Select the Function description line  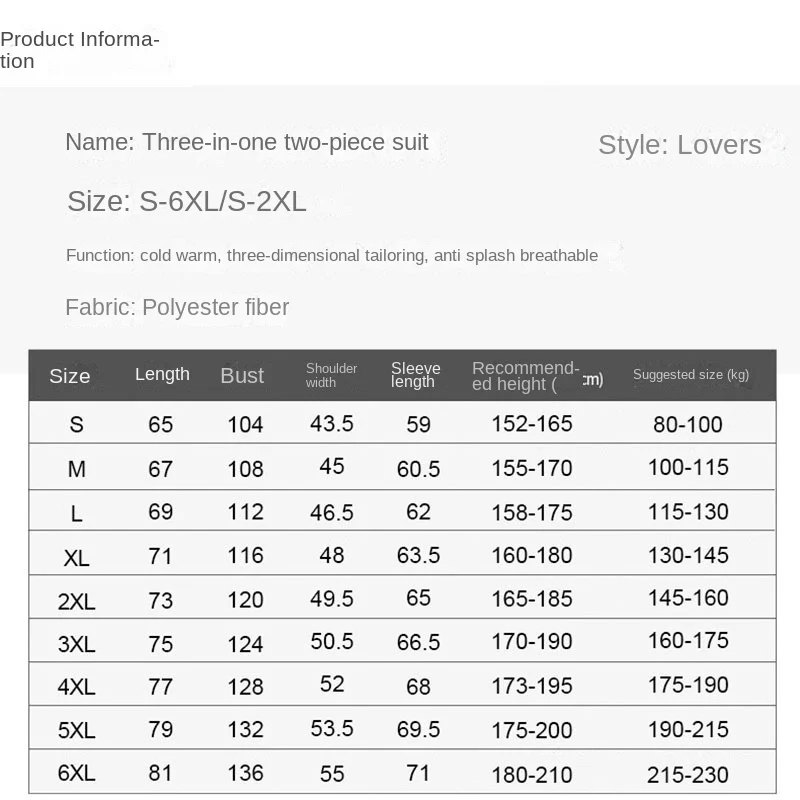coord(332,256)
